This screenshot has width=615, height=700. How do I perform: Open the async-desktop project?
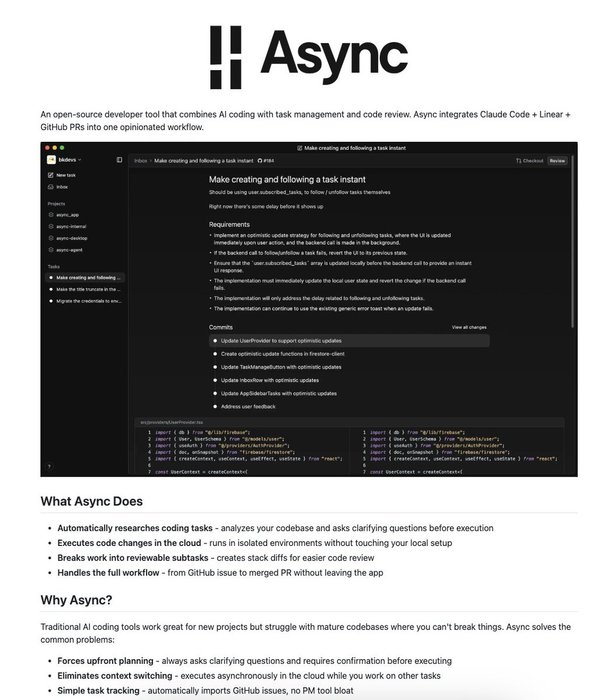68,238
